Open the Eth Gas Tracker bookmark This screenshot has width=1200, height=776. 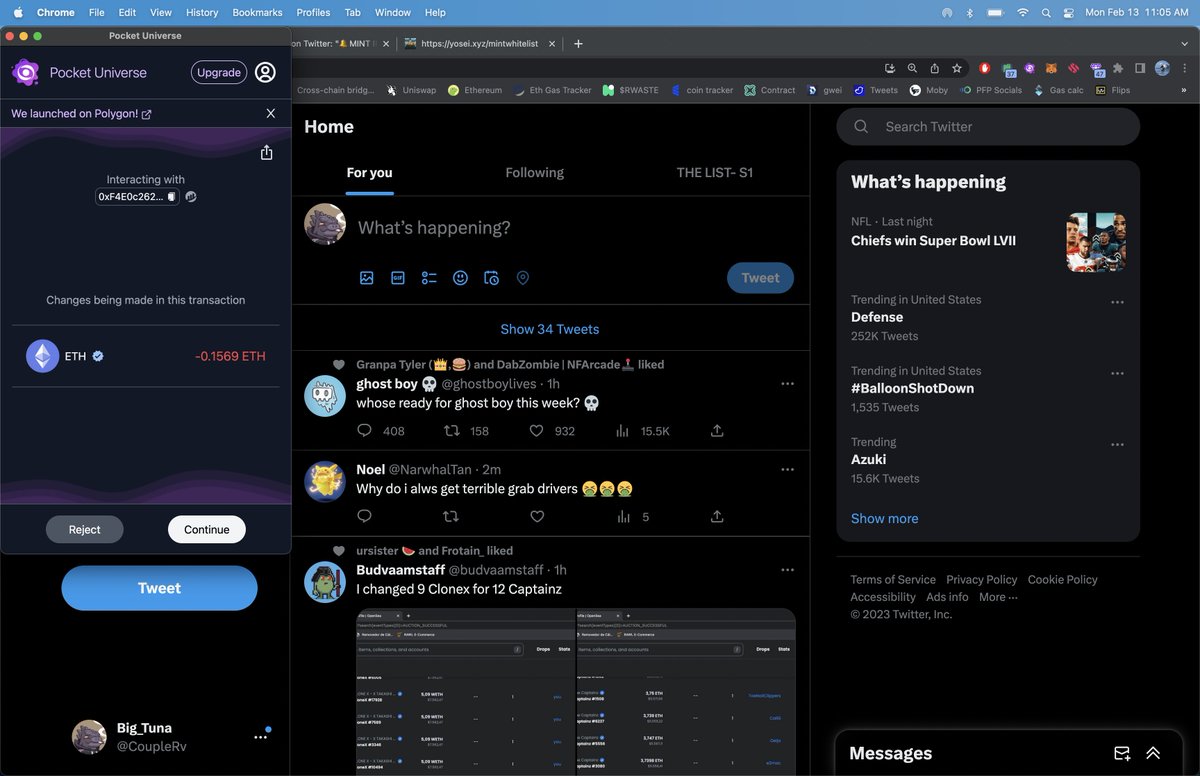click(552, 90)
